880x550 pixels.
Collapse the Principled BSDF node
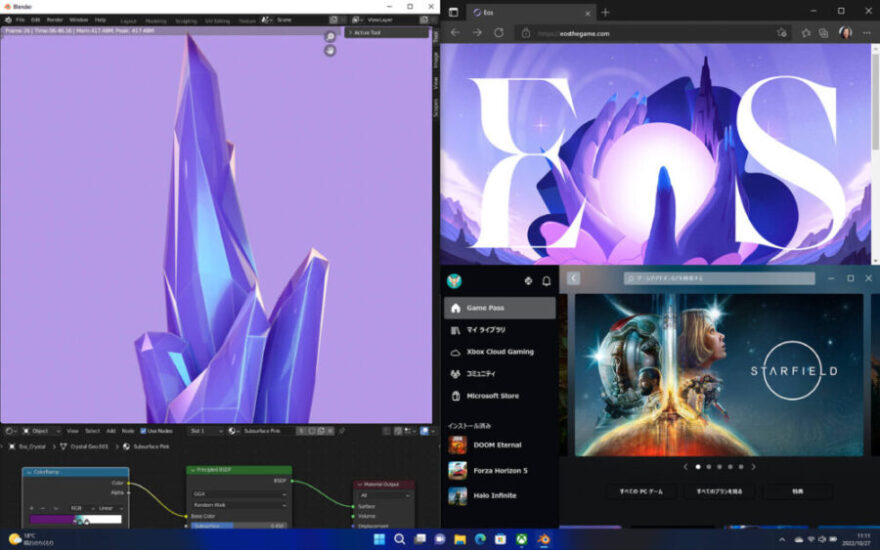pos(192,470)
